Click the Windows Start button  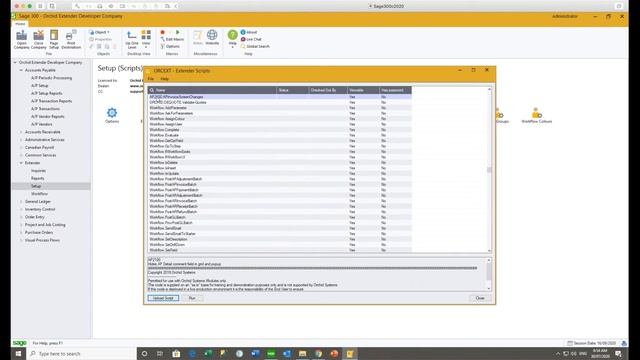(x=18, y=353)
